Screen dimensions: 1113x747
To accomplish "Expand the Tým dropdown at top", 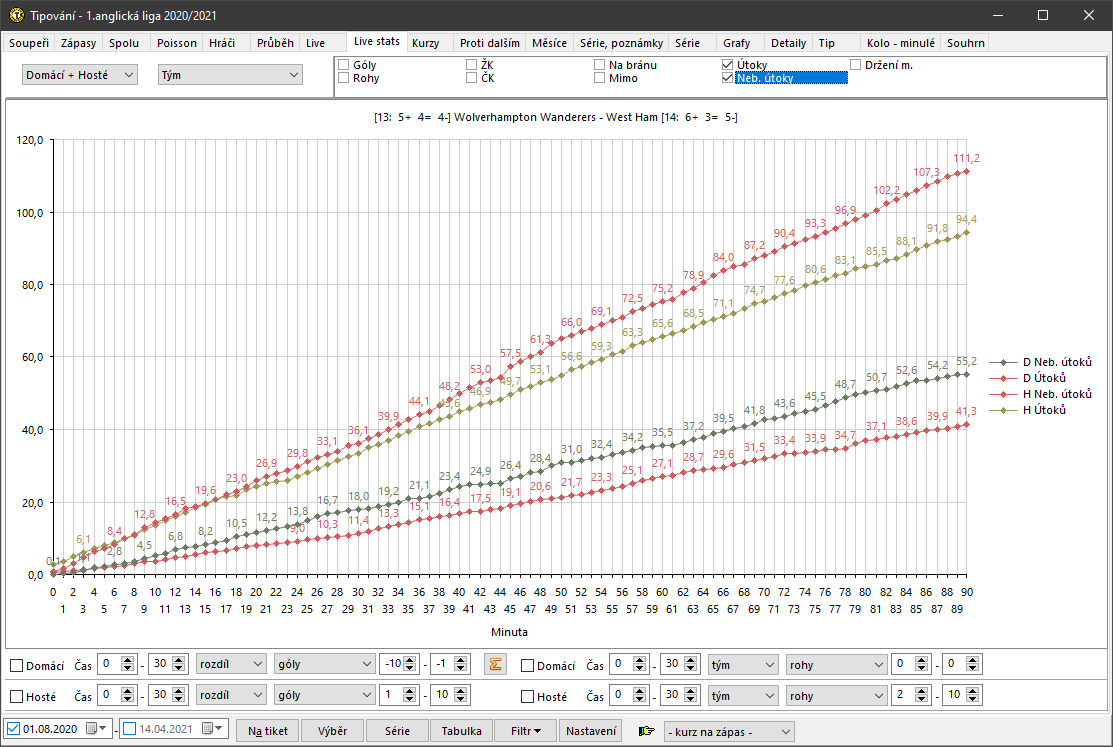I will (230, 75).
